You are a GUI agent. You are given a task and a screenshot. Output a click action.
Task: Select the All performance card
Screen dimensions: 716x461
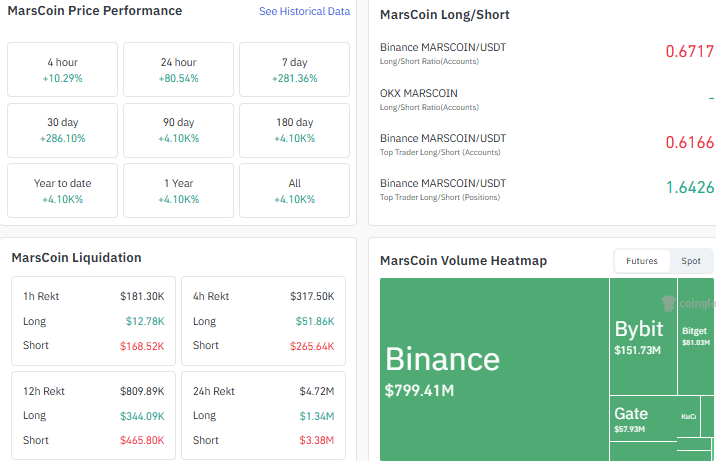tap(295, 190)
